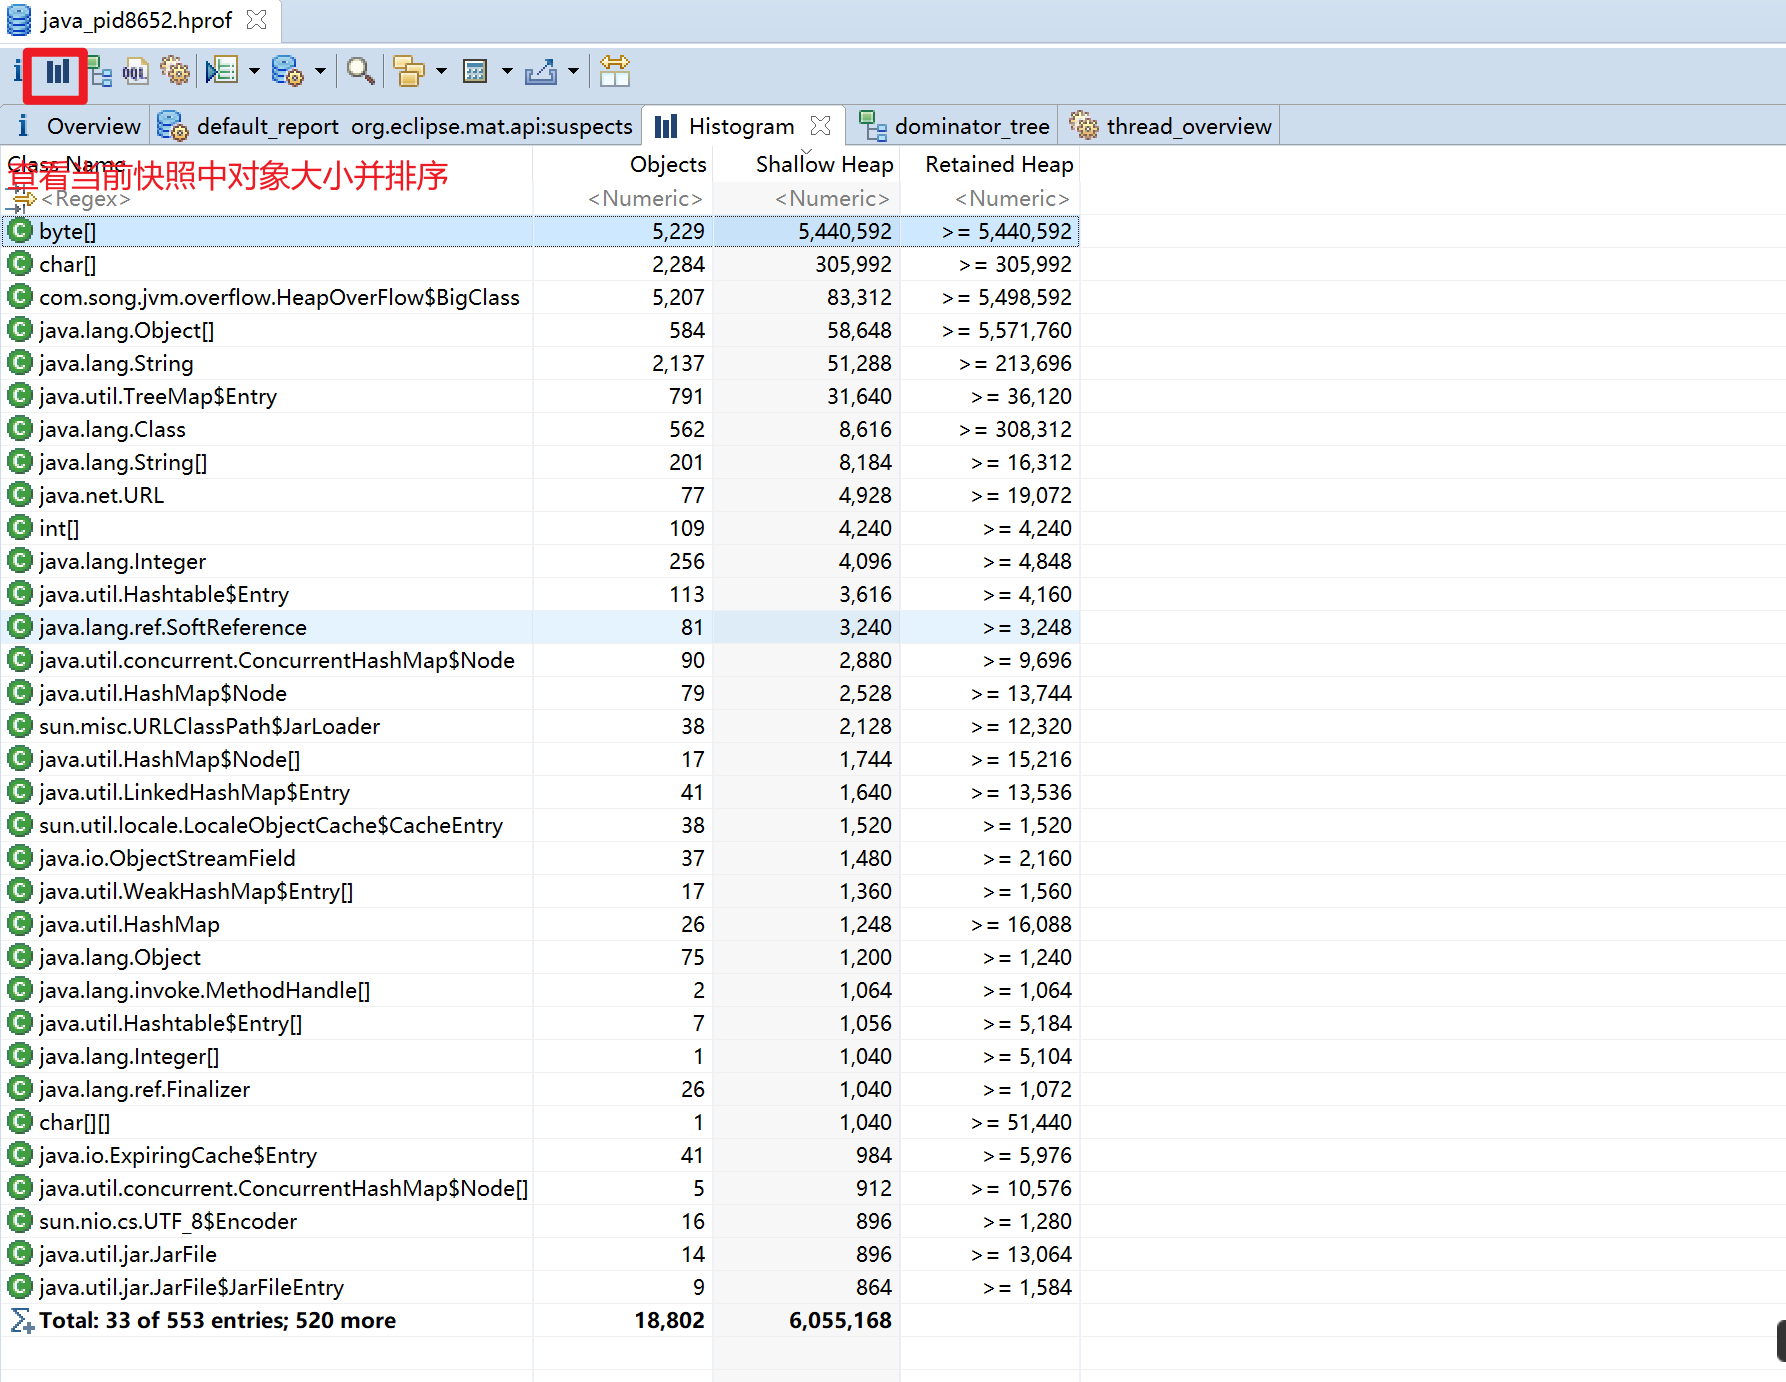Expand the Export dropdown arrow
Screen dimensions: 1786x1382
click(x=573, y=72)
